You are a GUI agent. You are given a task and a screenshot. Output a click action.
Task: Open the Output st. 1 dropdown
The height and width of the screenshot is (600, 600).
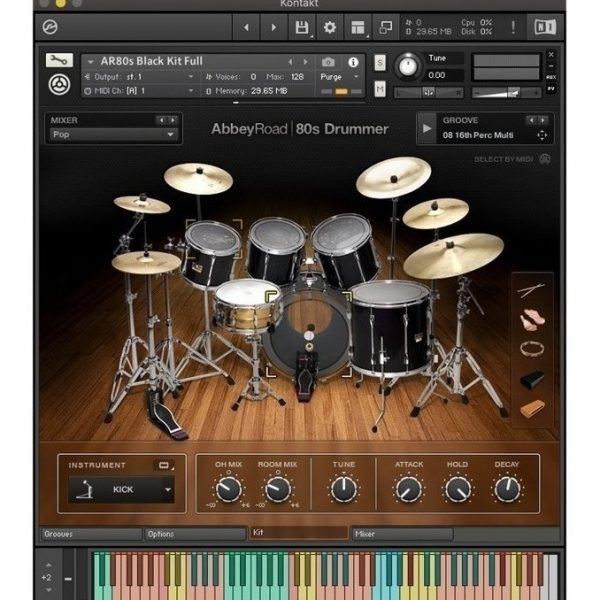[x=140, y=77]
